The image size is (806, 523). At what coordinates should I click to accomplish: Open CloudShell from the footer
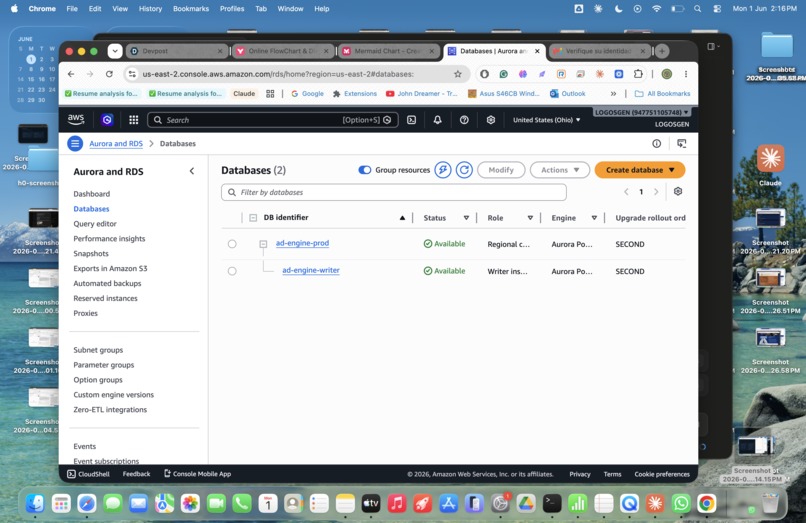(x=88, y=474)
